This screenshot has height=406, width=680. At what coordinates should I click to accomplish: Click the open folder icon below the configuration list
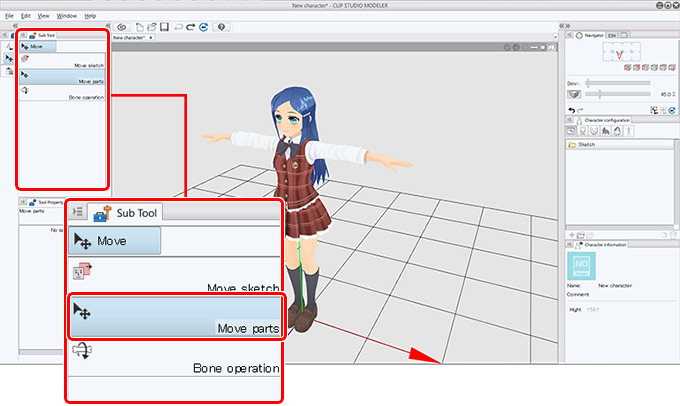(x=581, y=235)
